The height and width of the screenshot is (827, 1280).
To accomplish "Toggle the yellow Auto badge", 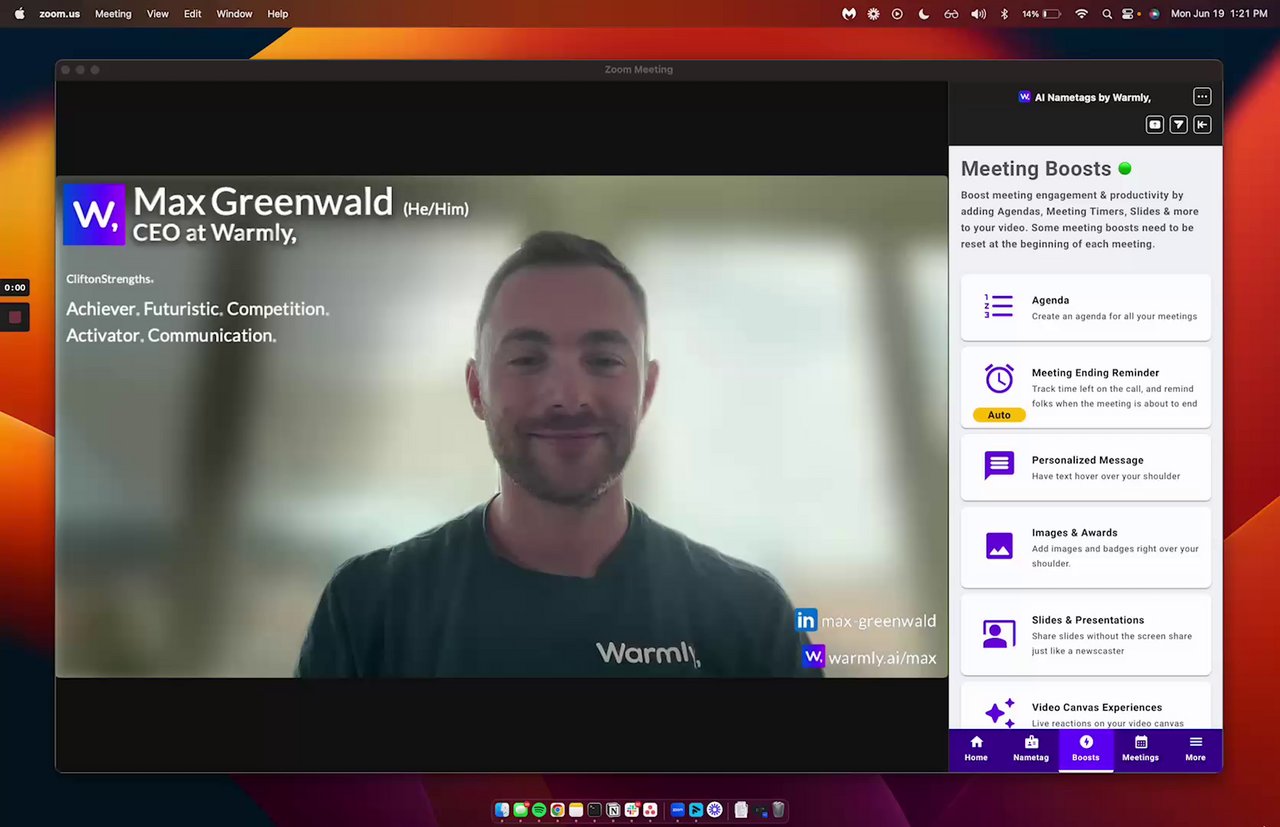I will 999,415.
